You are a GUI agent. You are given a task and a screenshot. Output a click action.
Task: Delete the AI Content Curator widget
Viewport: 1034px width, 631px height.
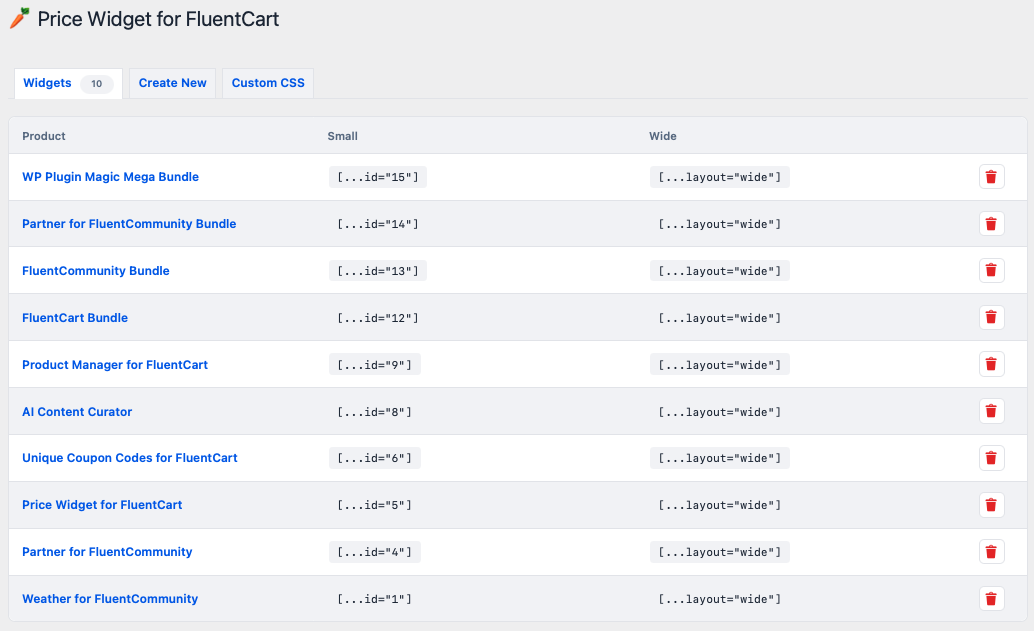(991, 411)
